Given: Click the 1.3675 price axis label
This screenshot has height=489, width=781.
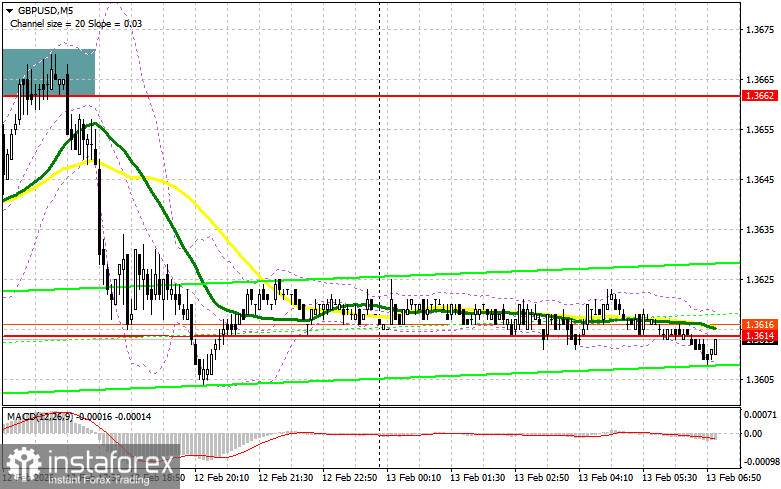Looking at the screenshot, I should tap(760, 30).
